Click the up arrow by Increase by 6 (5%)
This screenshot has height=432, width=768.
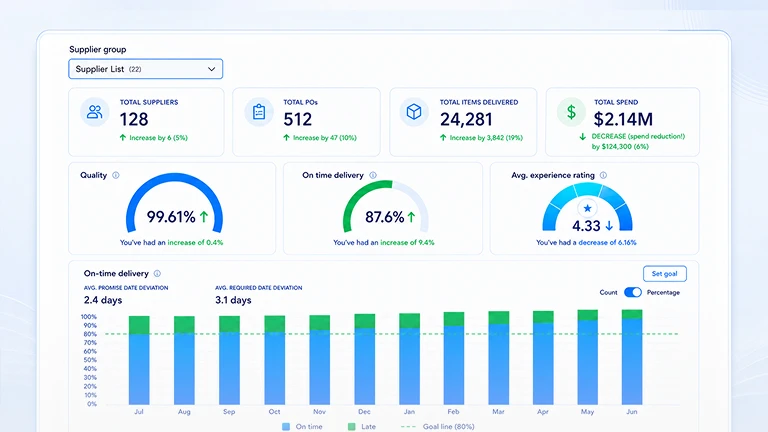click(123, 138)
